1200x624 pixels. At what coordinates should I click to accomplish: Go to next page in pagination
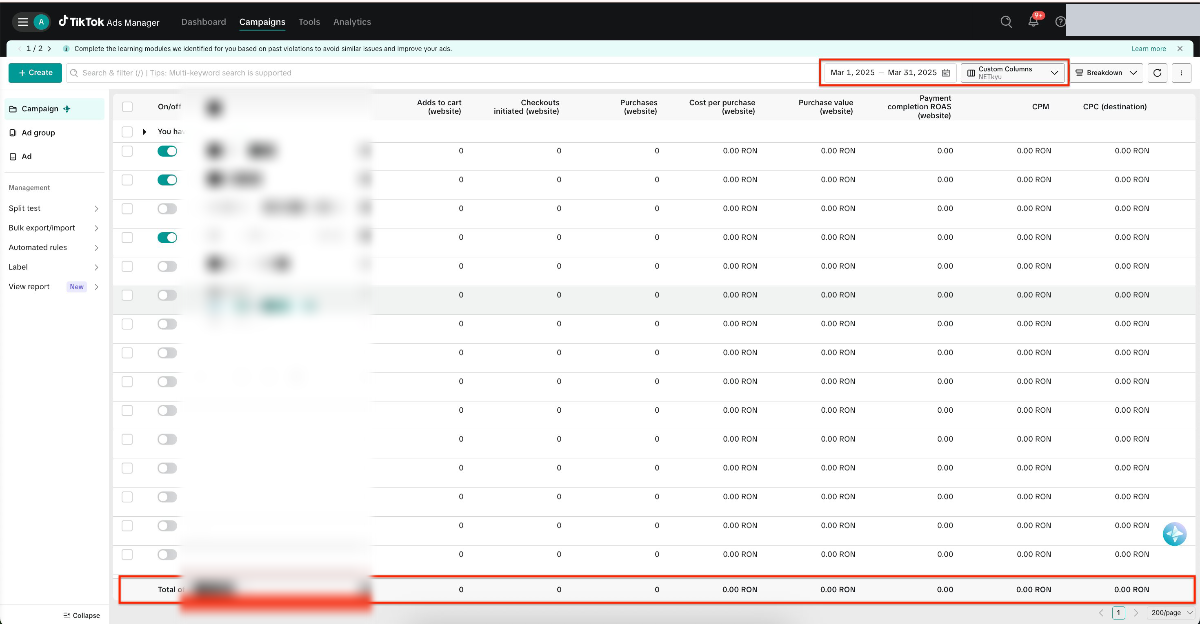click(x=1136, y=612)
